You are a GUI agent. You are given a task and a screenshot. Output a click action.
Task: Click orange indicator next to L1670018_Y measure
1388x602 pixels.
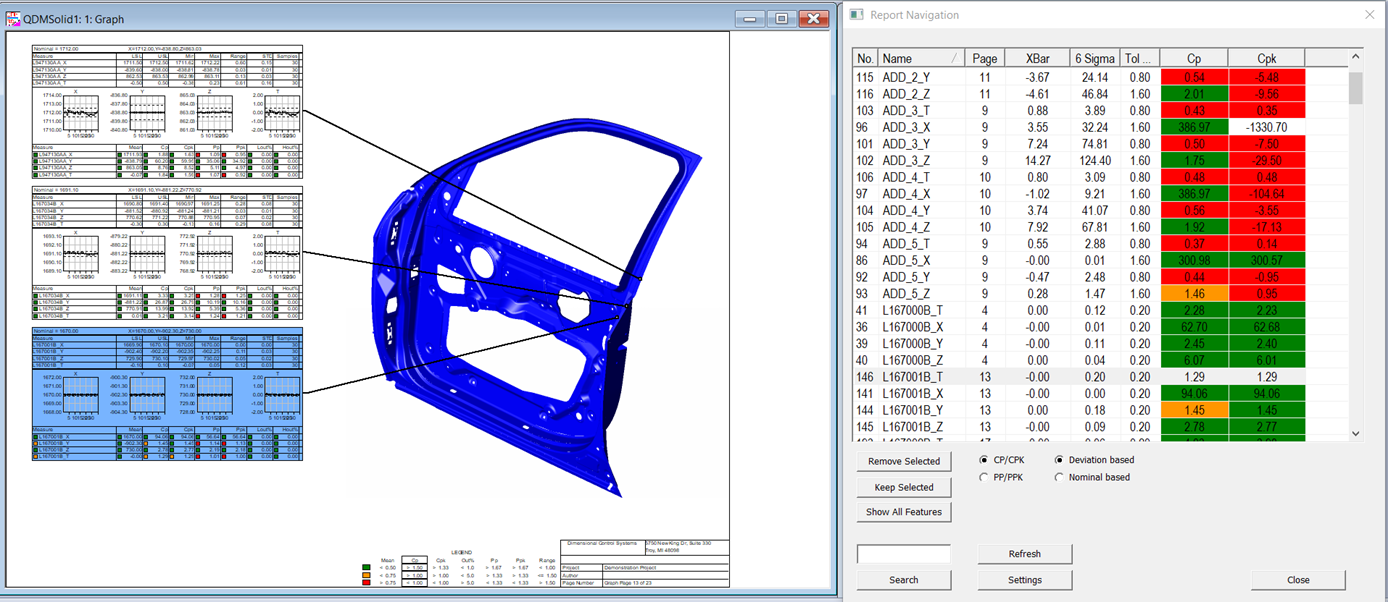[x=36, y=442]
